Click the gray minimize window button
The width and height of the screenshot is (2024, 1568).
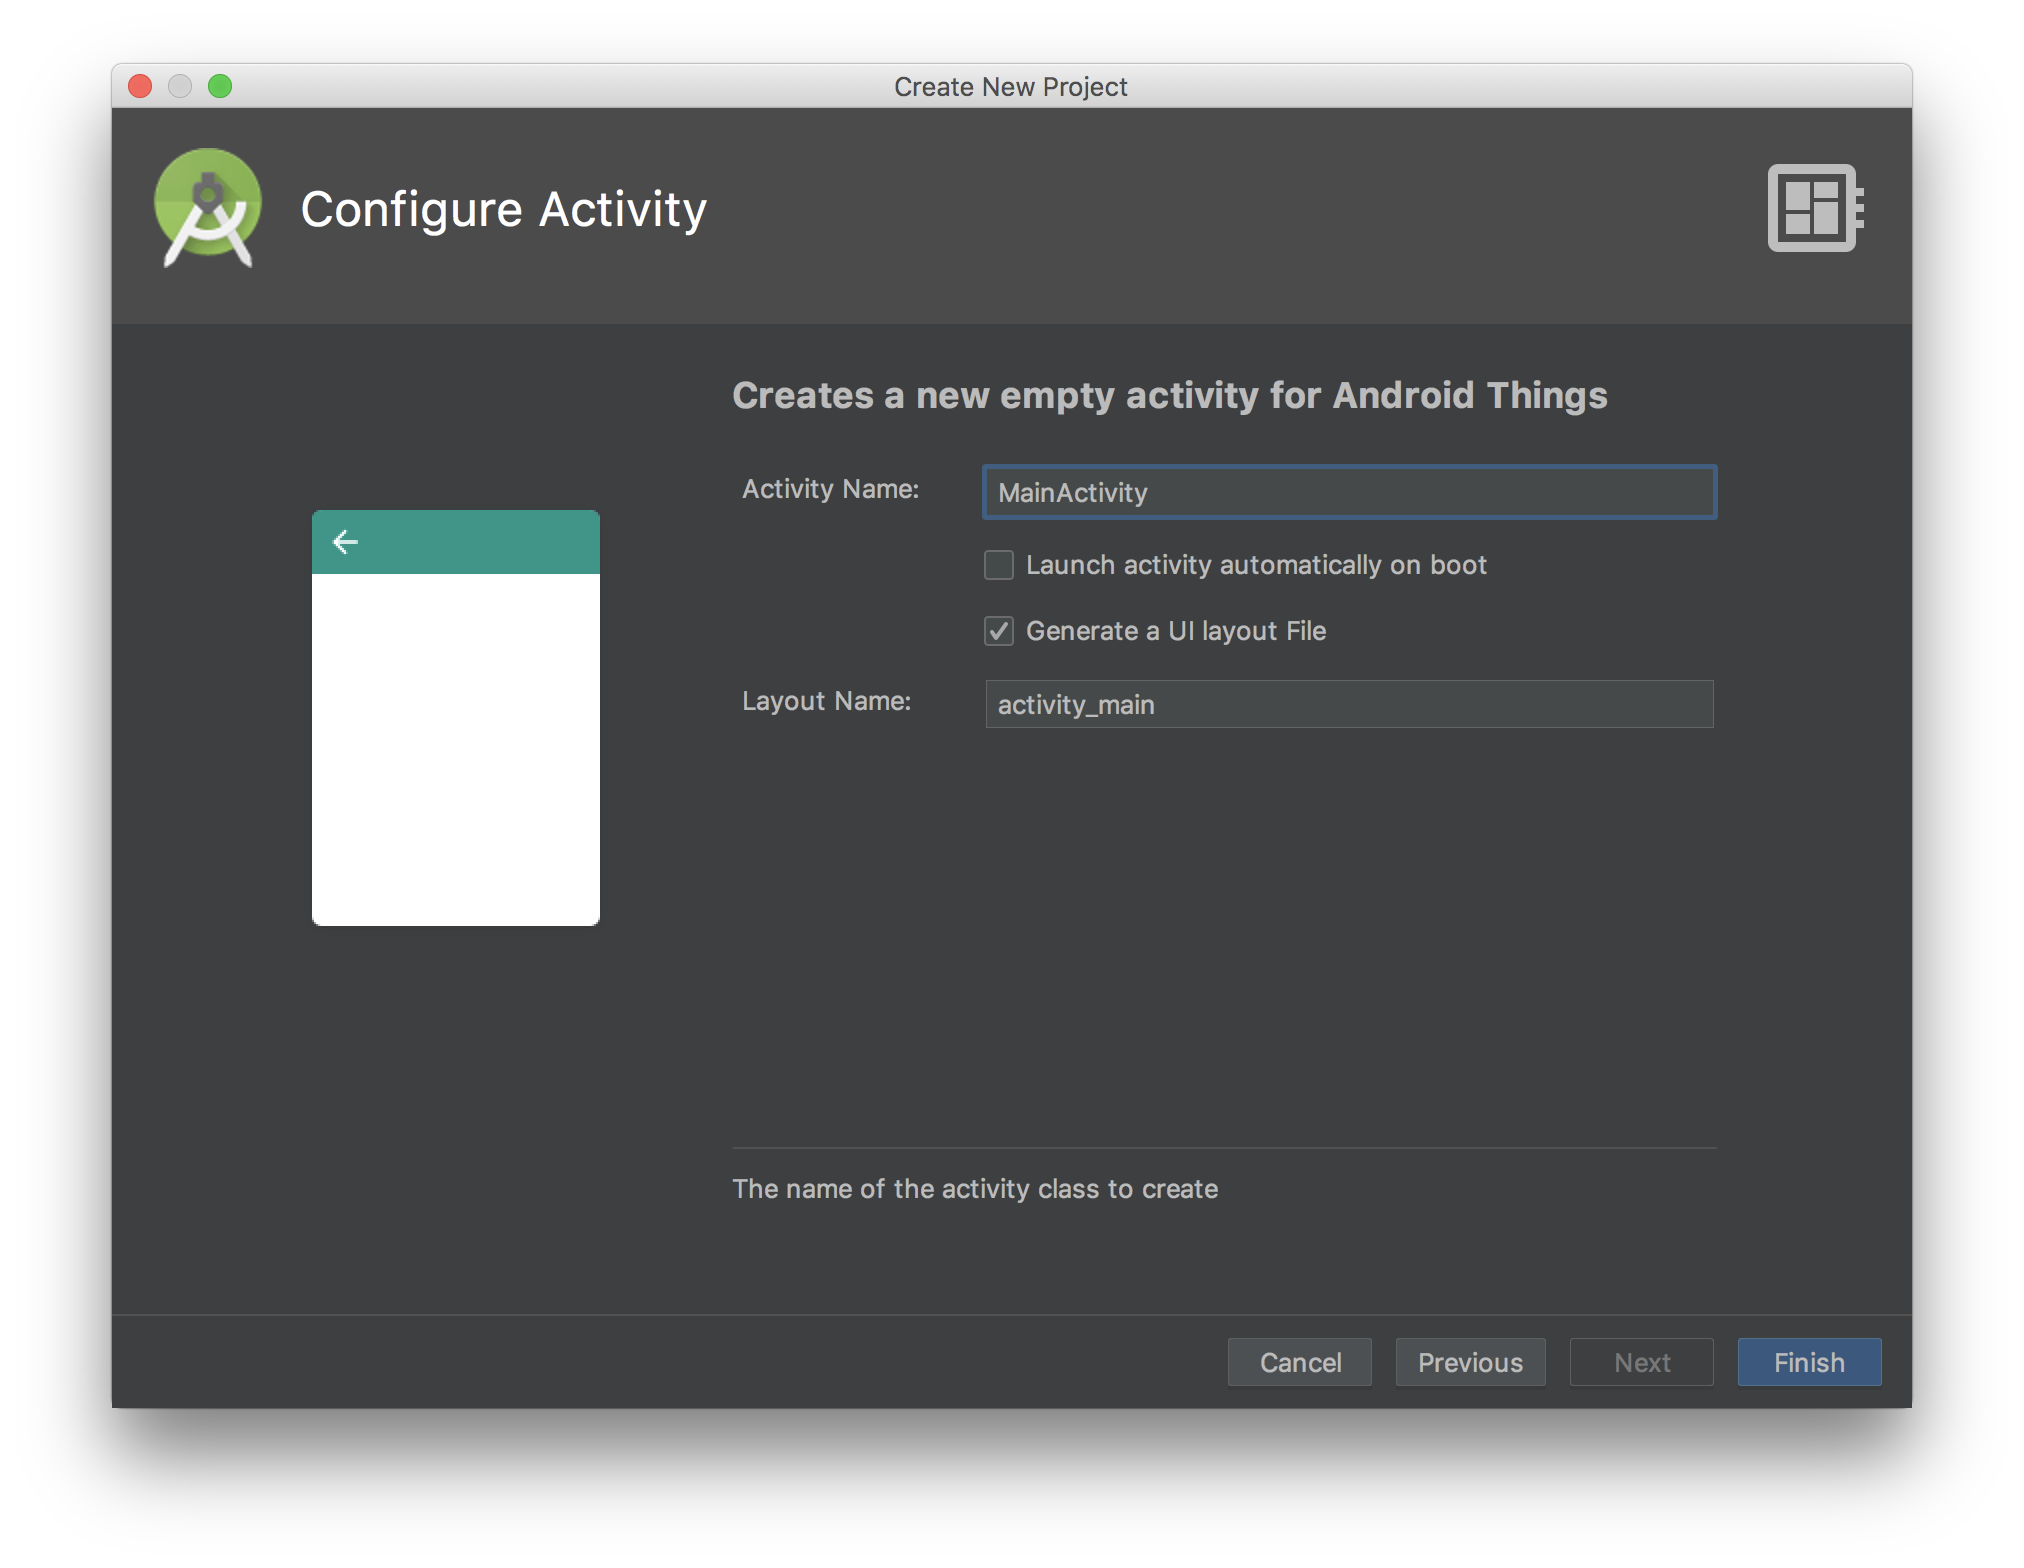click(x=180, y=86)
